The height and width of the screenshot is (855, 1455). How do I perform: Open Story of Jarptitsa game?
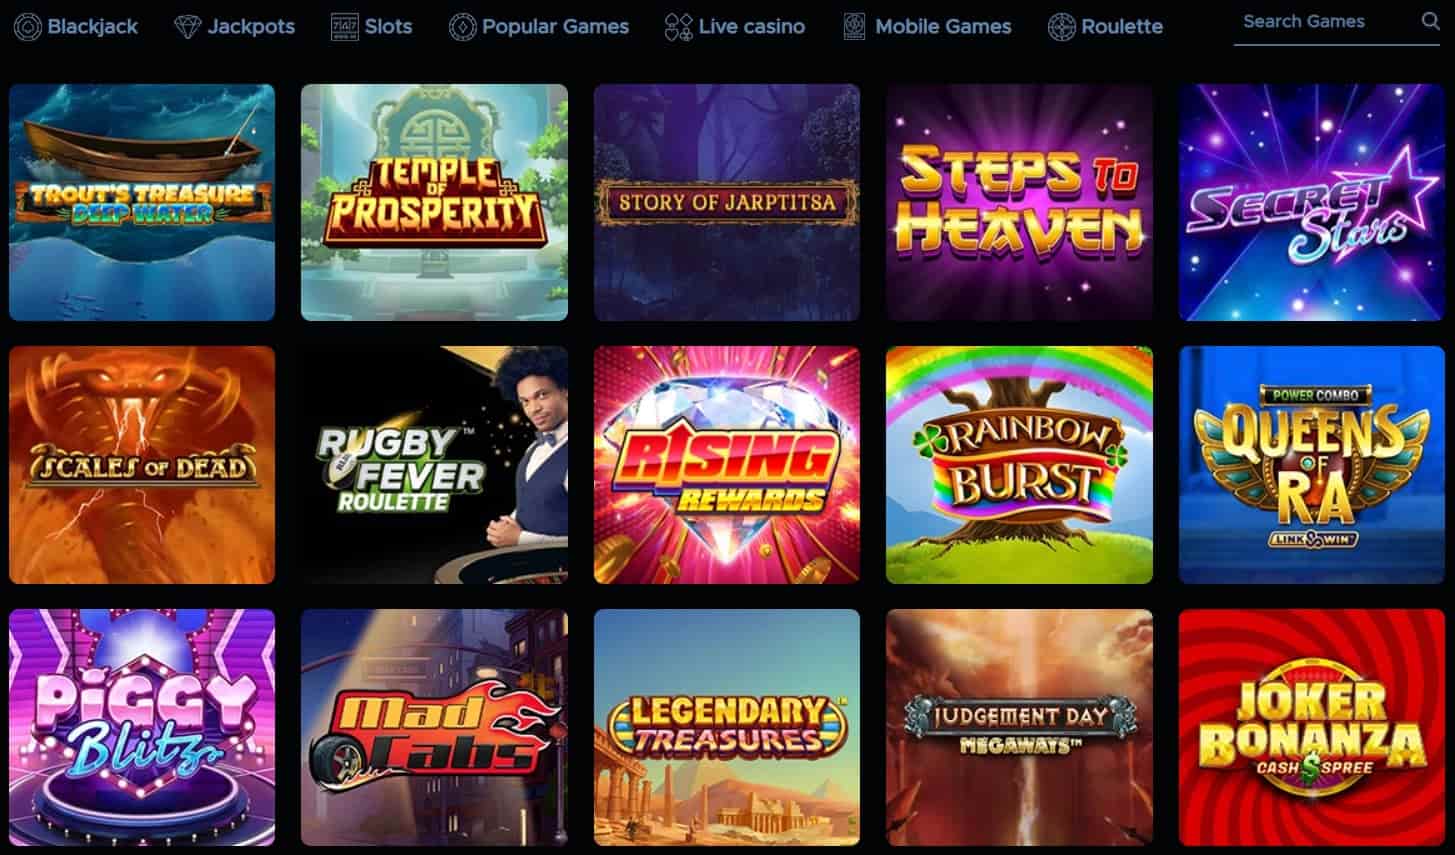pyautogui.click(x=727, y=202)
